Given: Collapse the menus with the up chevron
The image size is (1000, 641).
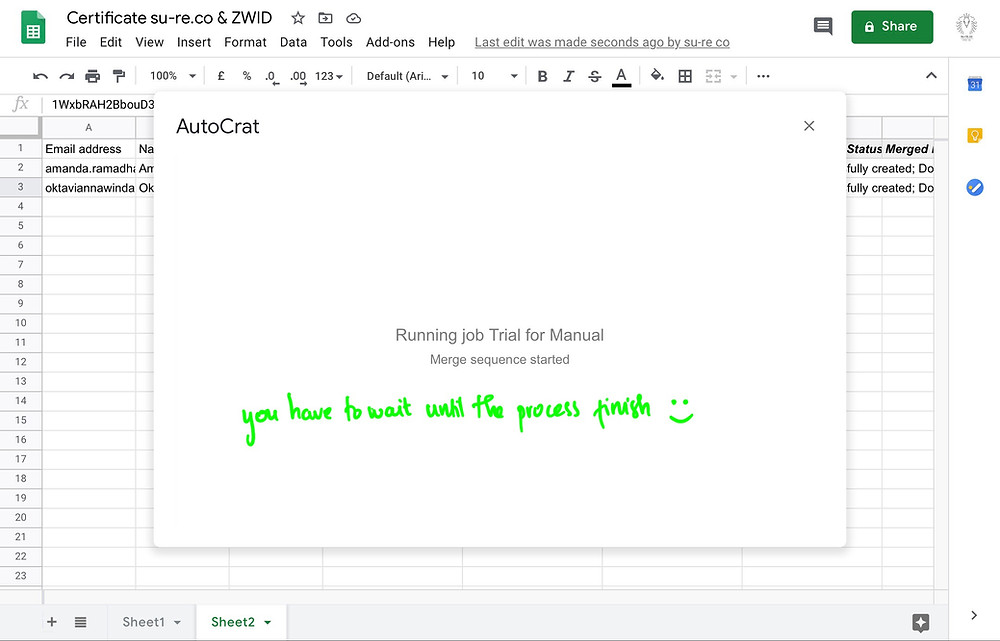Looking at the screenshot, I should 931,75.
